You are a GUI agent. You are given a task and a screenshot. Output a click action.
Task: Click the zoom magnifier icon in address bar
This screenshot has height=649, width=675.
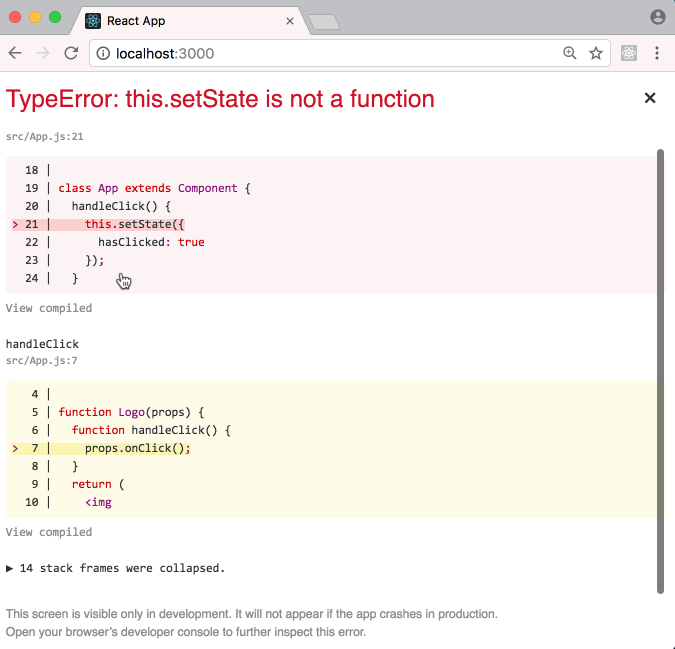pyautogui.click(x=570, y=53)
